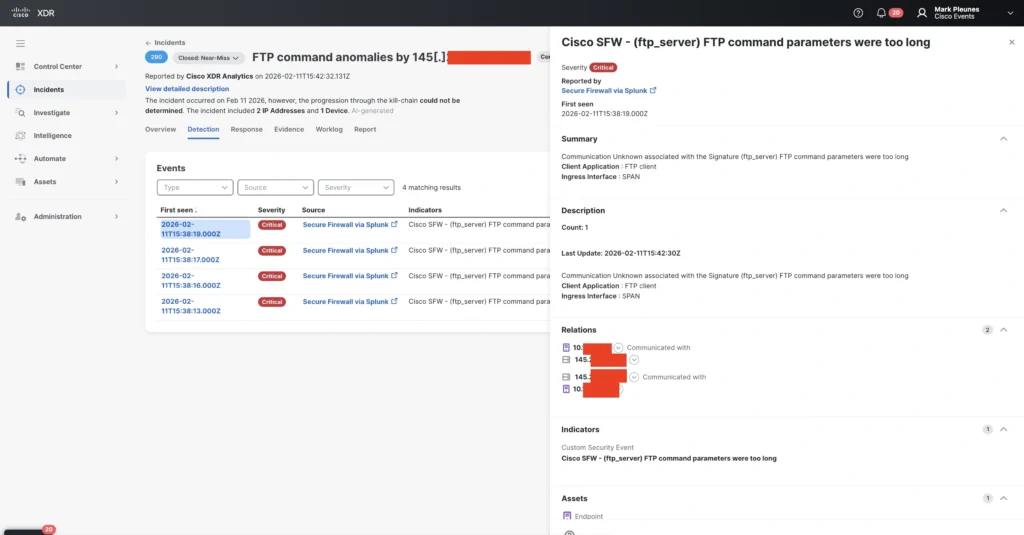Click the indicator name under Custom Security Event
This screenshot has height=535, width=1024.
coord(669,459)
